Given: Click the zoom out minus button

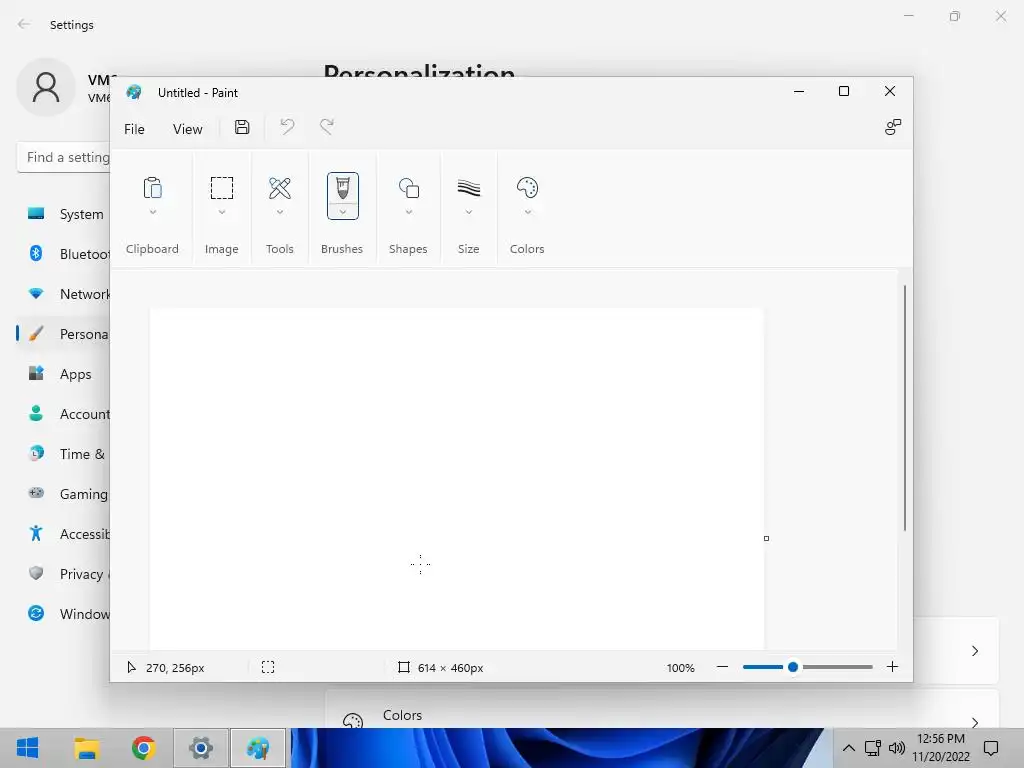Looking at the screenshot, I should click(x=722, y=667).
